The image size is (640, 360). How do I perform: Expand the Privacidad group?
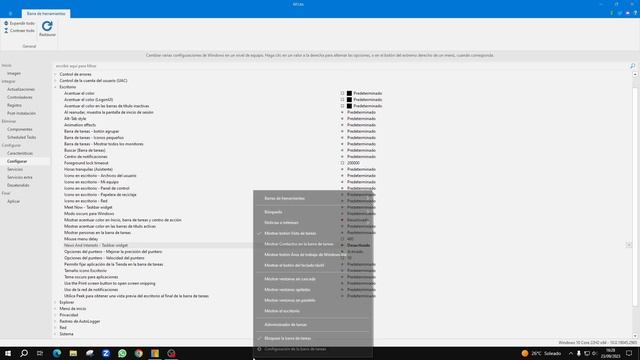click(56, 315)
